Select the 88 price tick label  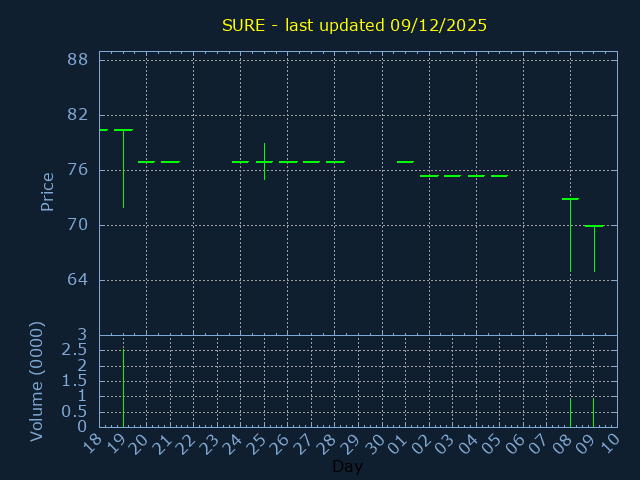pos(78,60)
